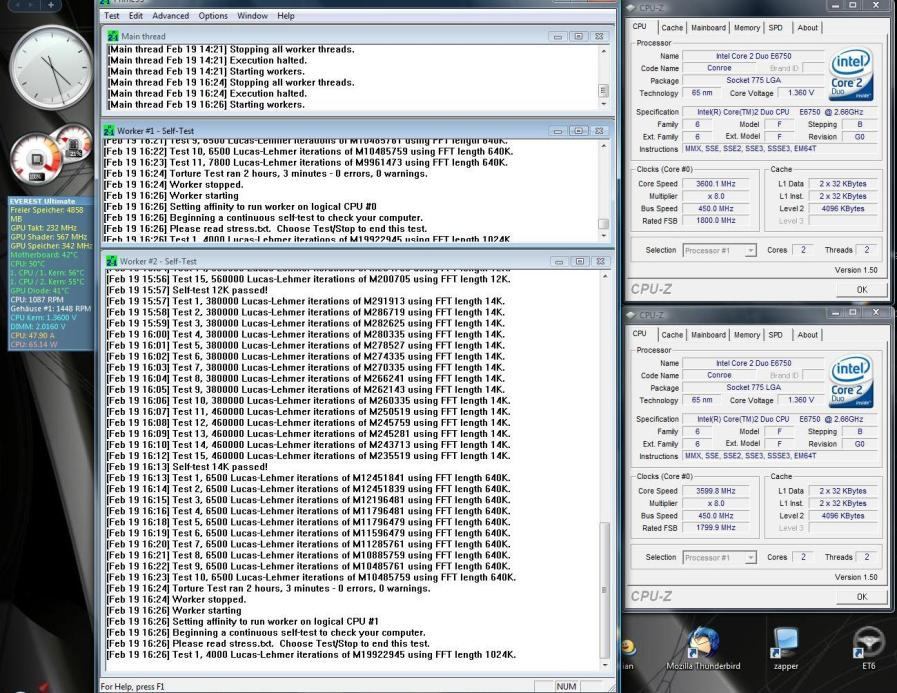Click 'GPU Takt: 232 MHz' in EVEREST gadget

(x=43, y=228)
